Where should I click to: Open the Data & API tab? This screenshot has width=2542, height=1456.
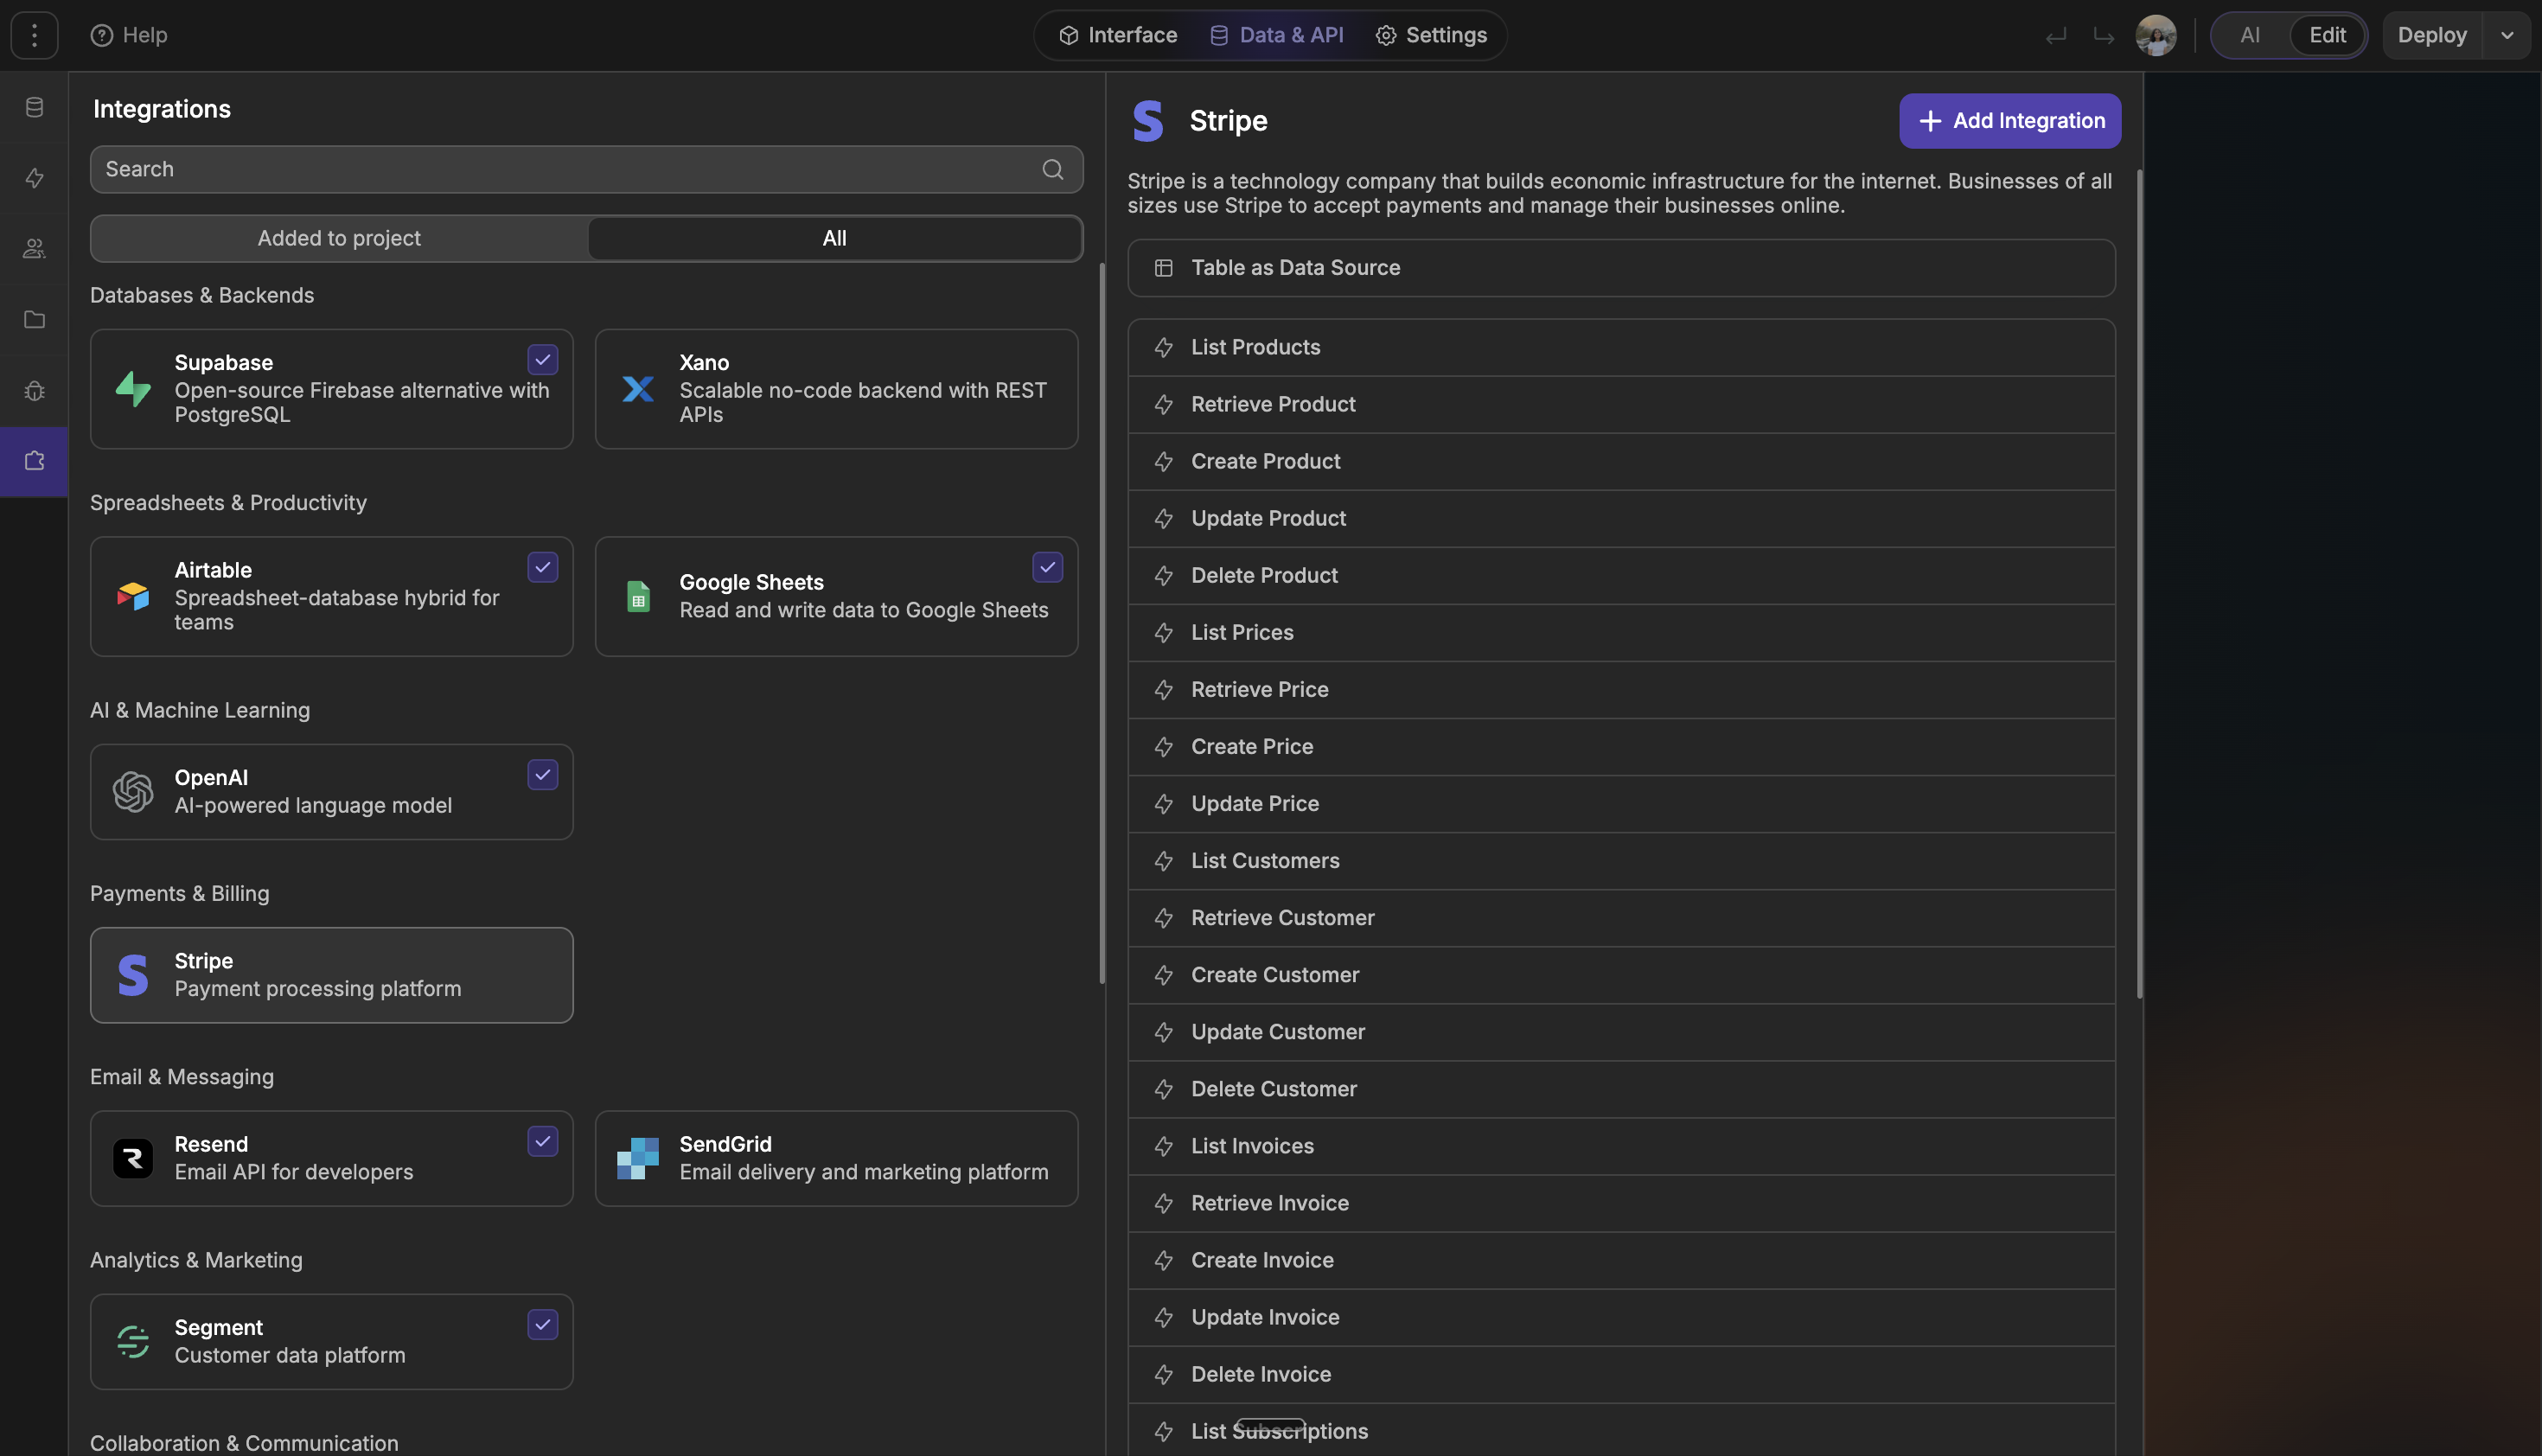[x=1277, y=35]
